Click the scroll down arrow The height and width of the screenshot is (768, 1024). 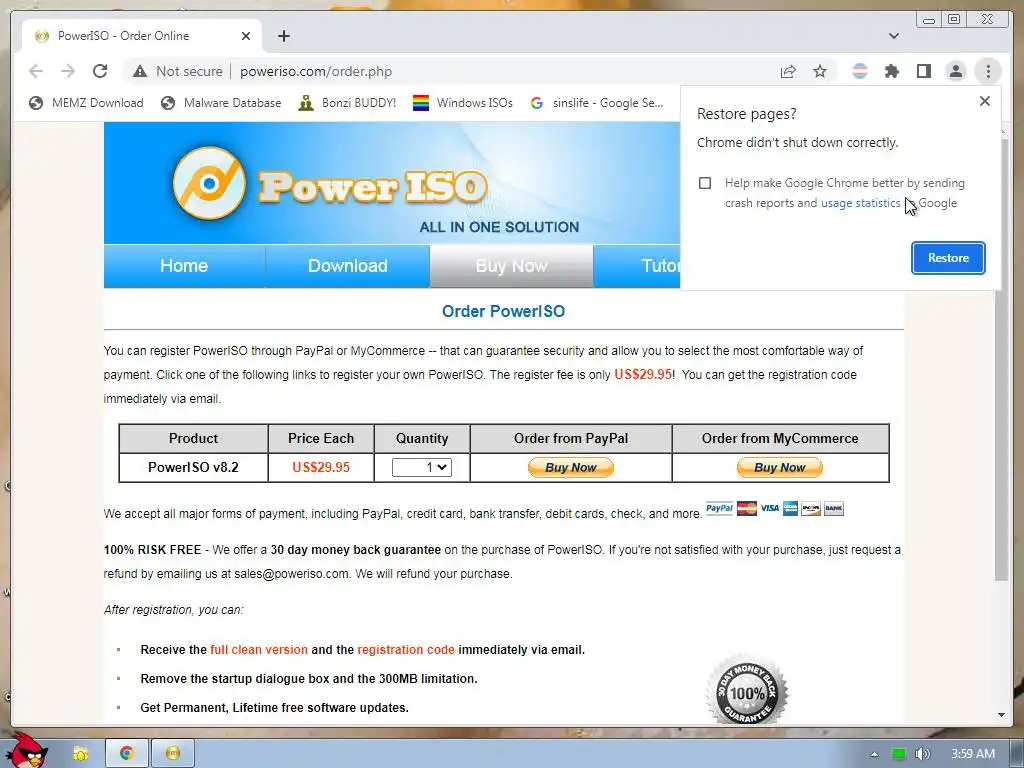(x=1001, y=715)
